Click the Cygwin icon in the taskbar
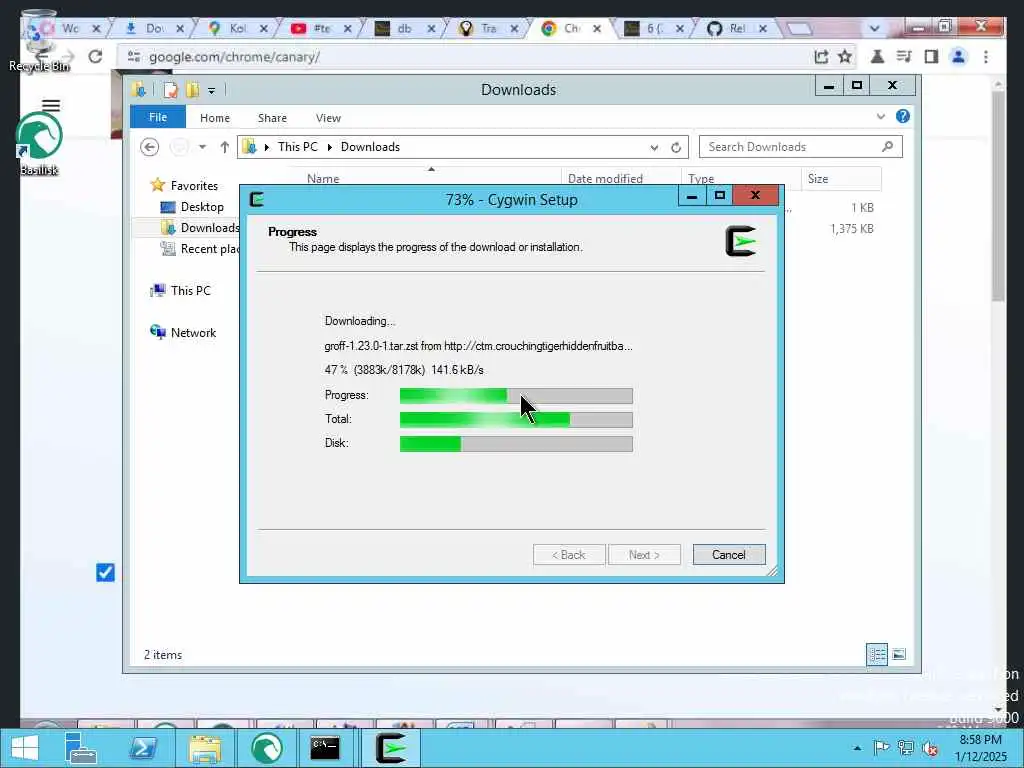The width and height of the screenshot is (1024, 768). (391, 748)
